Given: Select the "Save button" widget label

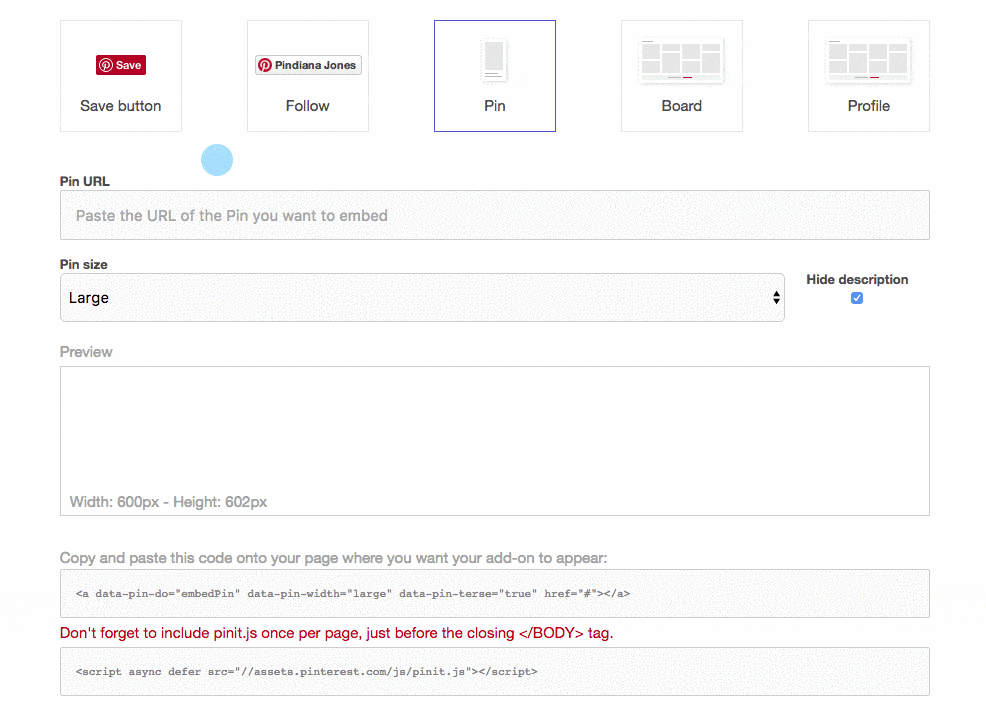Looking at the screenshot, I should (121, 106).
